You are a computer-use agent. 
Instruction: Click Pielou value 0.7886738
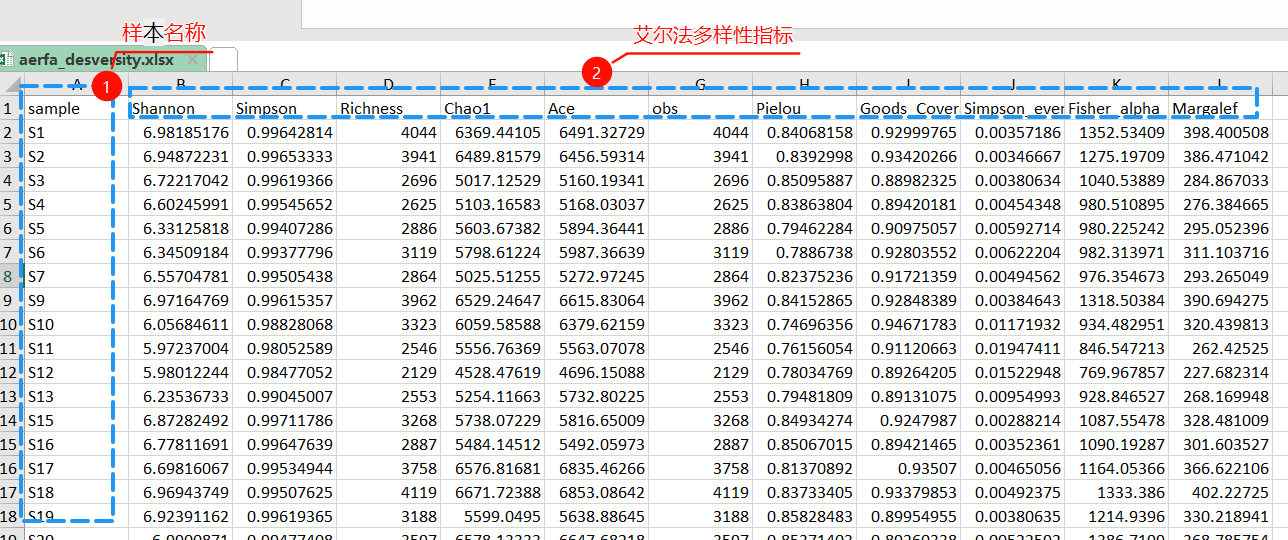804,252
